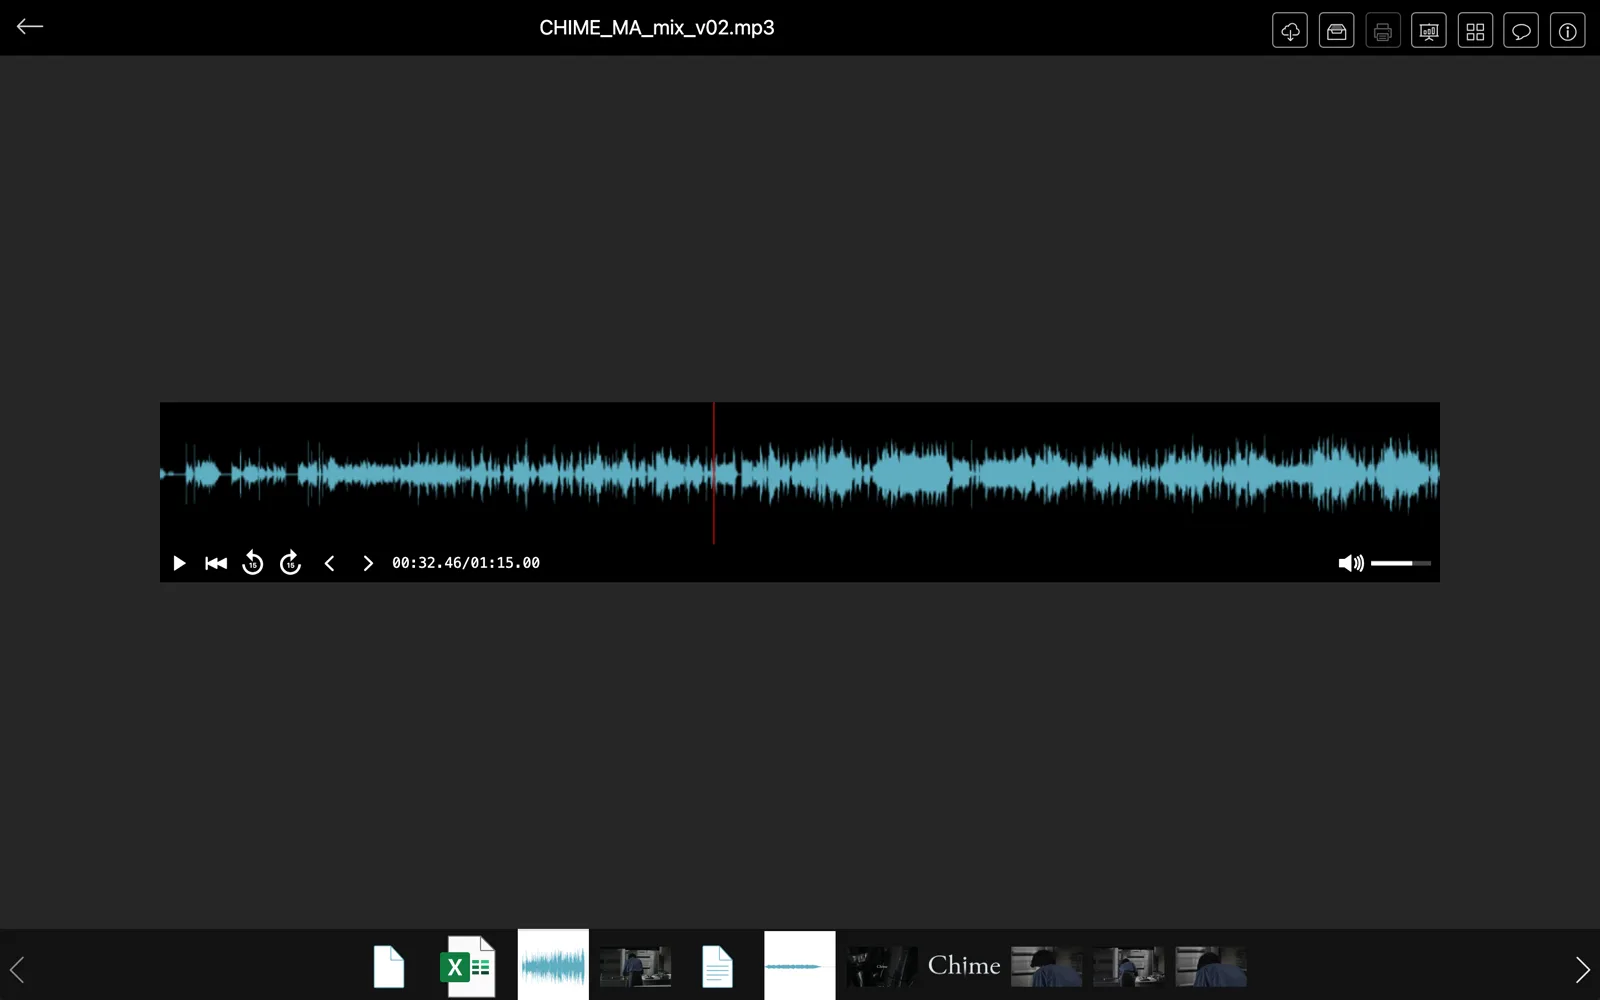Advance filmstrip with right arrow
1600x1000 pixels.
(1582, 969)
